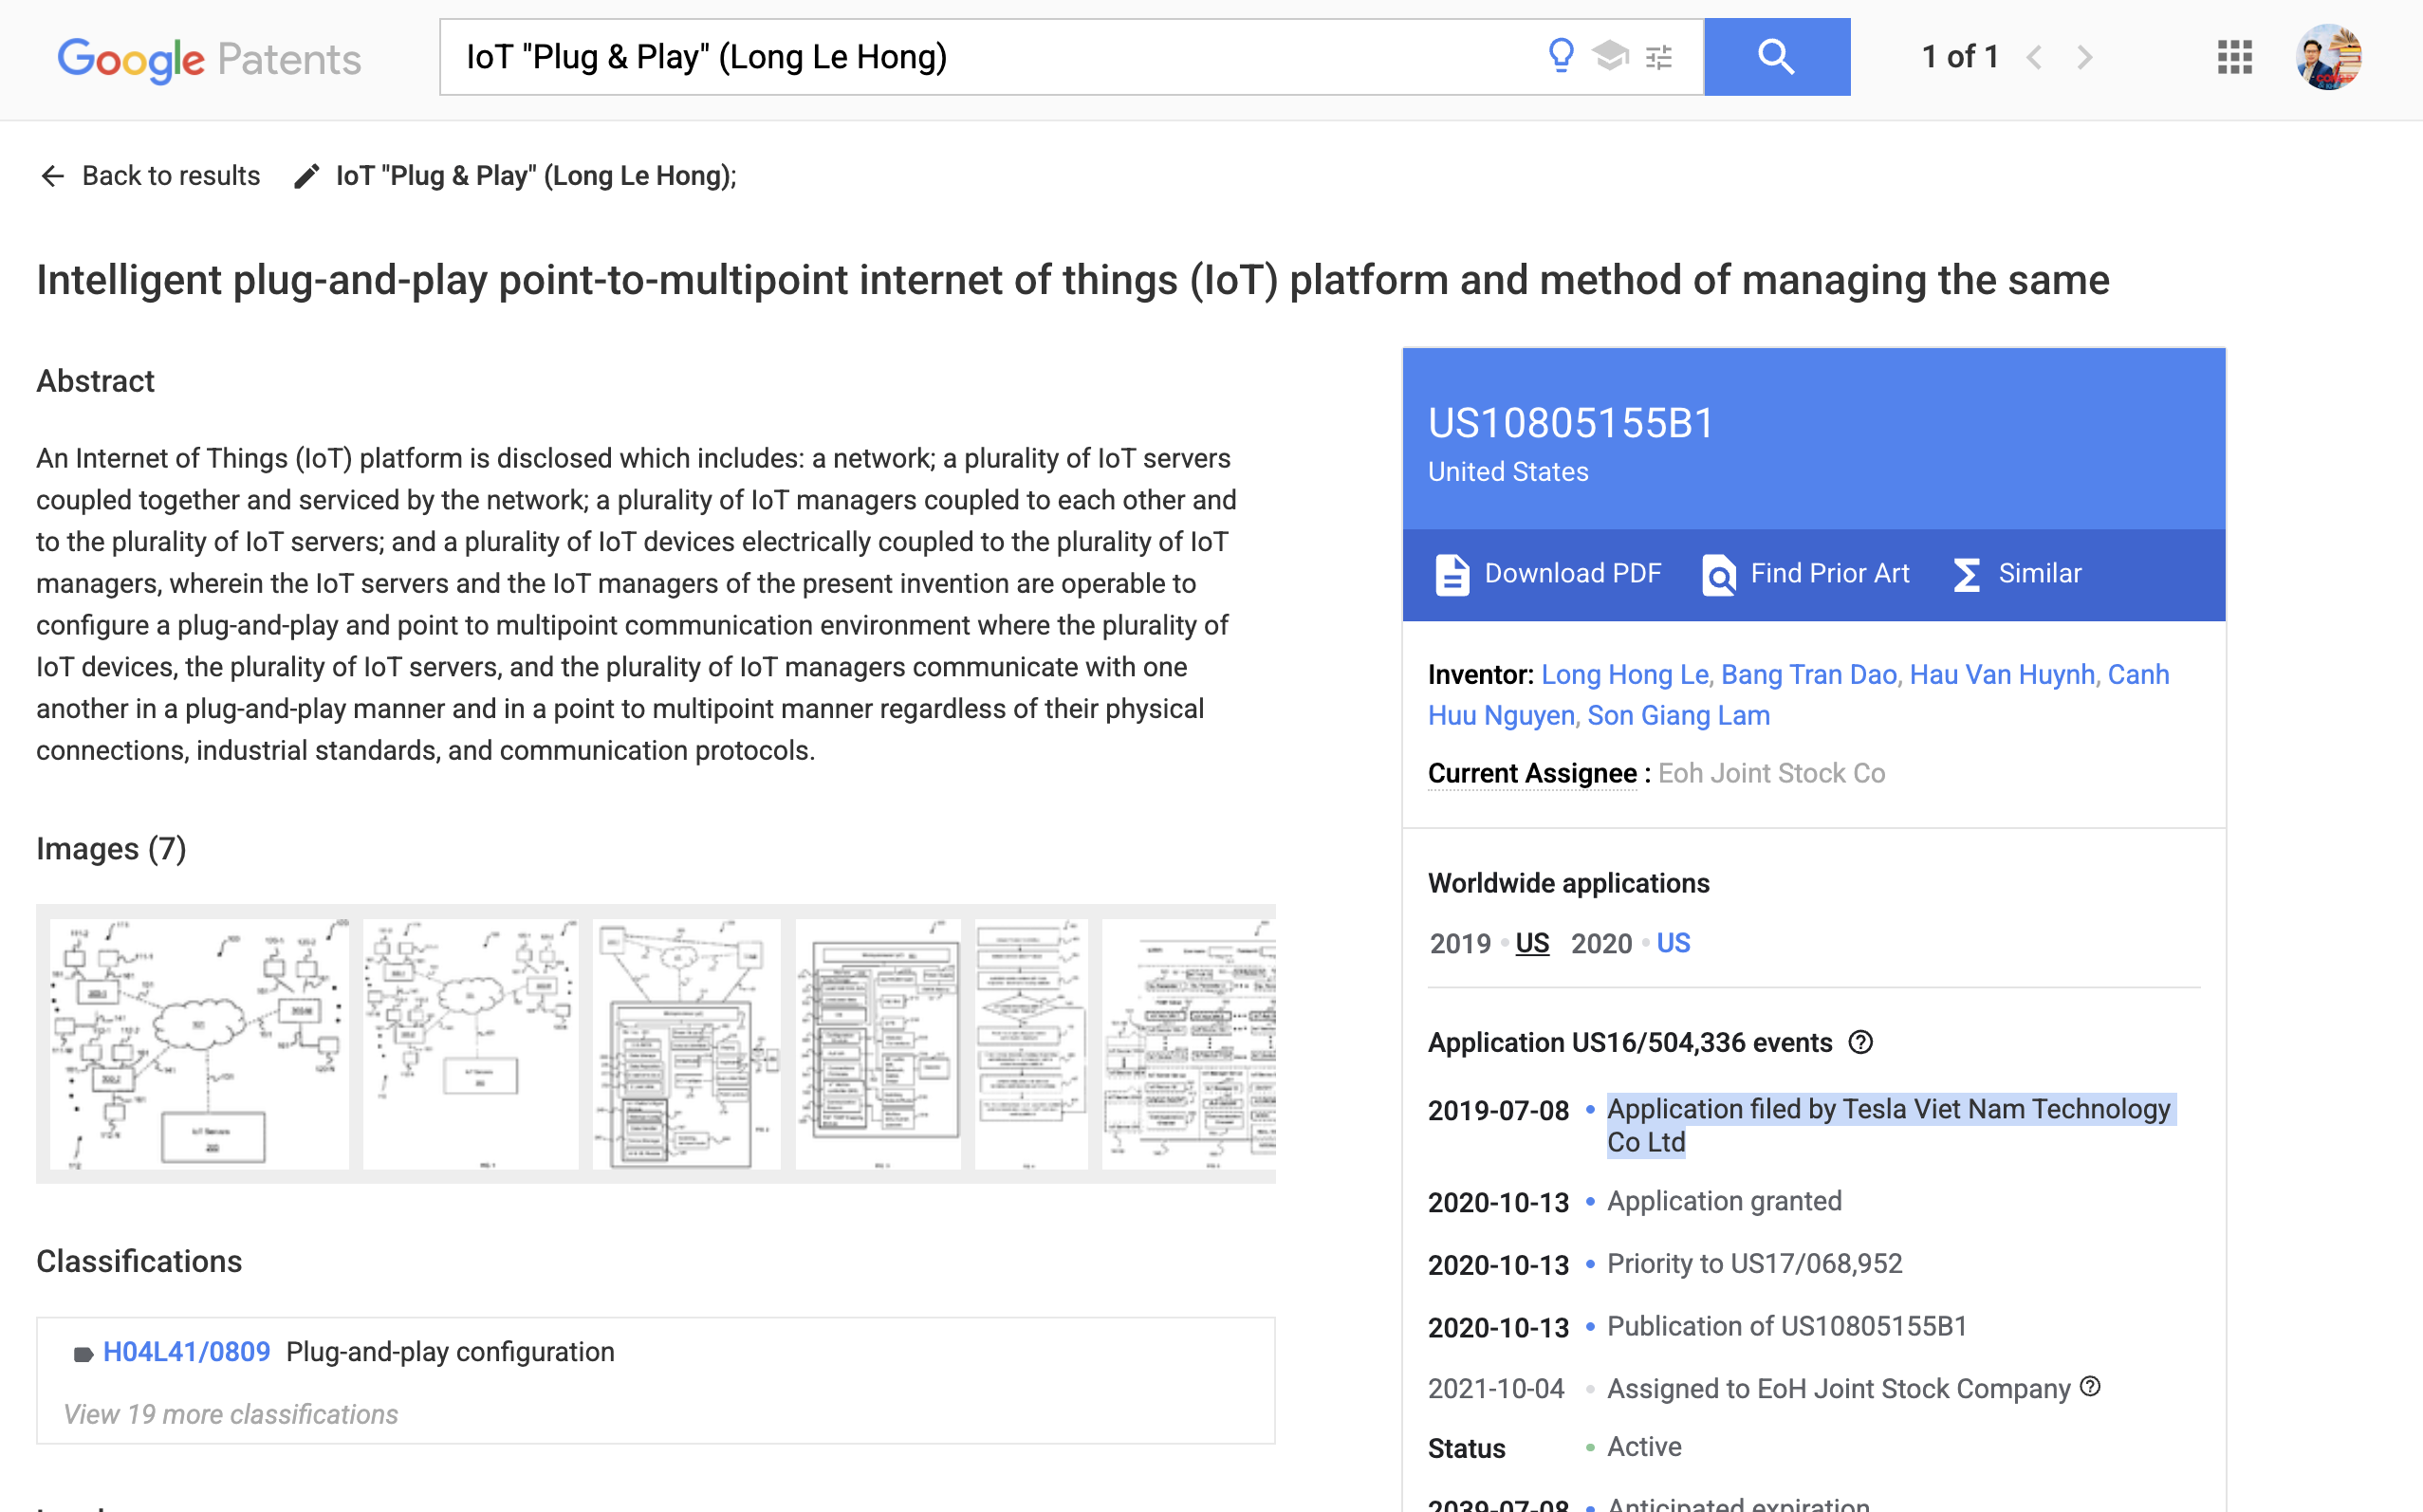Screen dimensions: 2423x1512
Task: Click the Find Prior Art button
Action: pos(1806,574)
